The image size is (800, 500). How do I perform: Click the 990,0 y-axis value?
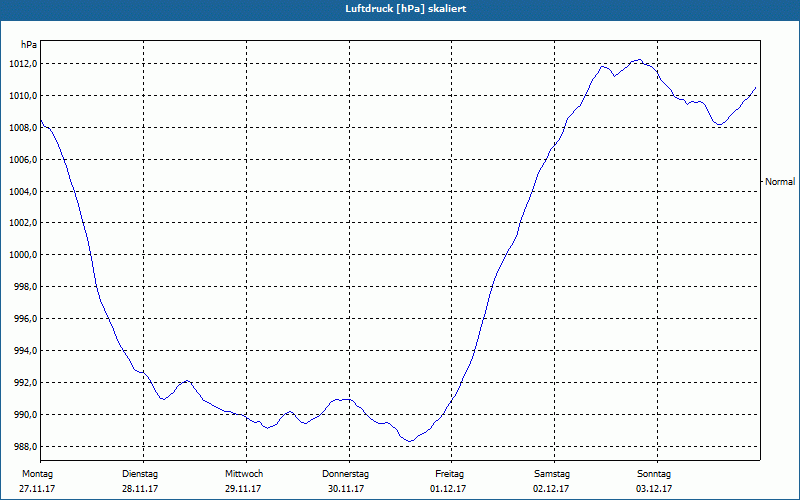pyautogui.click(x=27, y=414)
